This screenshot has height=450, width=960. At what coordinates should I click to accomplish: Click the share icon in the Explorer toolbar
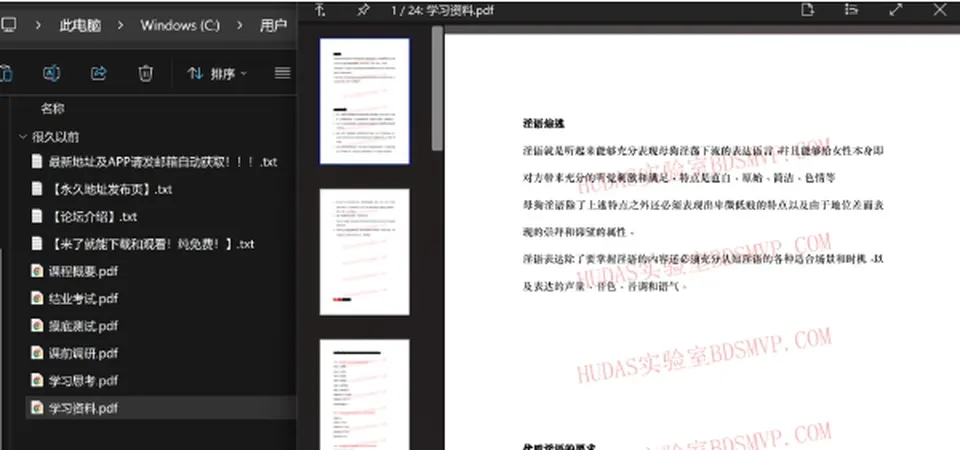coord(99,73)
